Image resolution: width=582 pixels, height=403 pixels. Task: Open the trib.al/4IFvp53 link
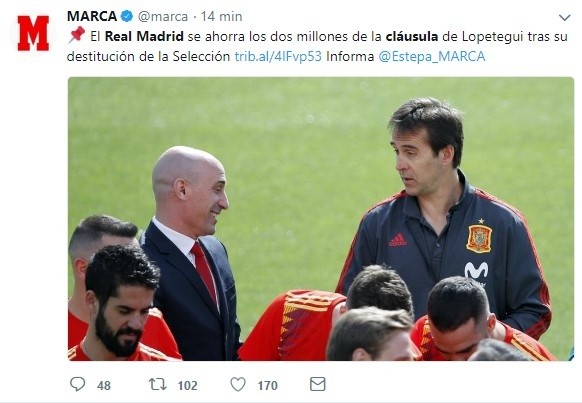[278, 56]
